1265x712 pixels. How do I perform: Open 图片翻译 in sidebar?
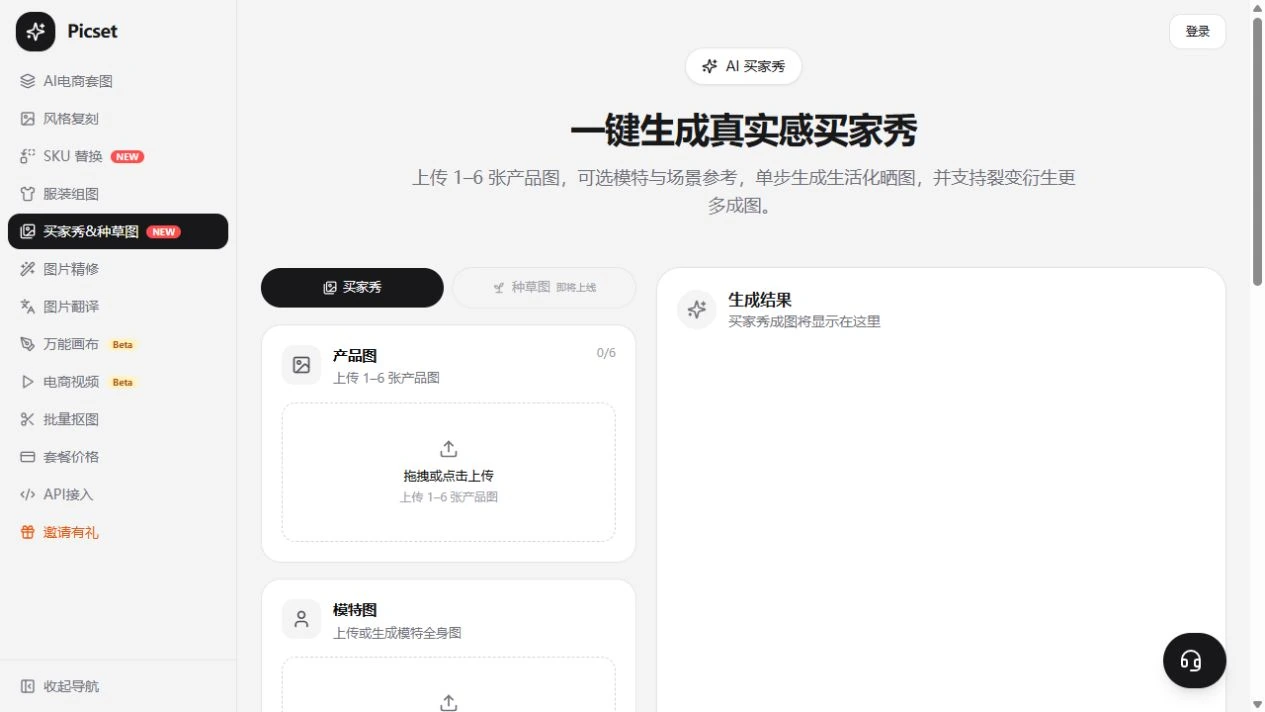[118, 306]
